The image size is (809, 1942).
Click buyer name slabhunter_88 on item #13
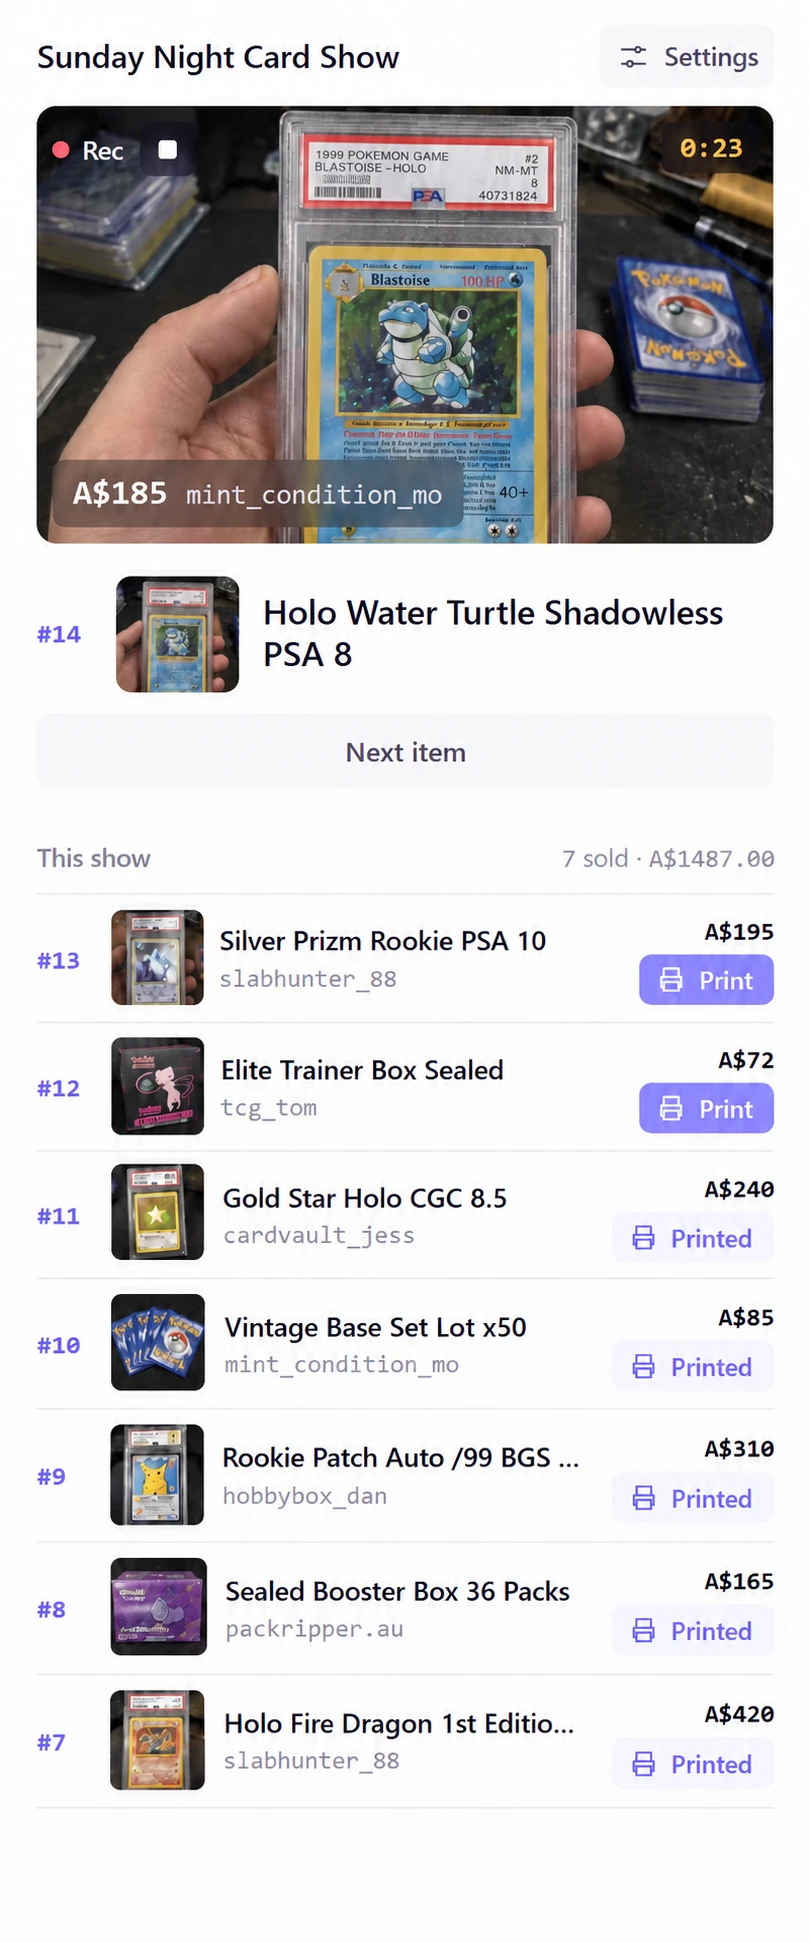pyautogui.click(x=308, y=979)
